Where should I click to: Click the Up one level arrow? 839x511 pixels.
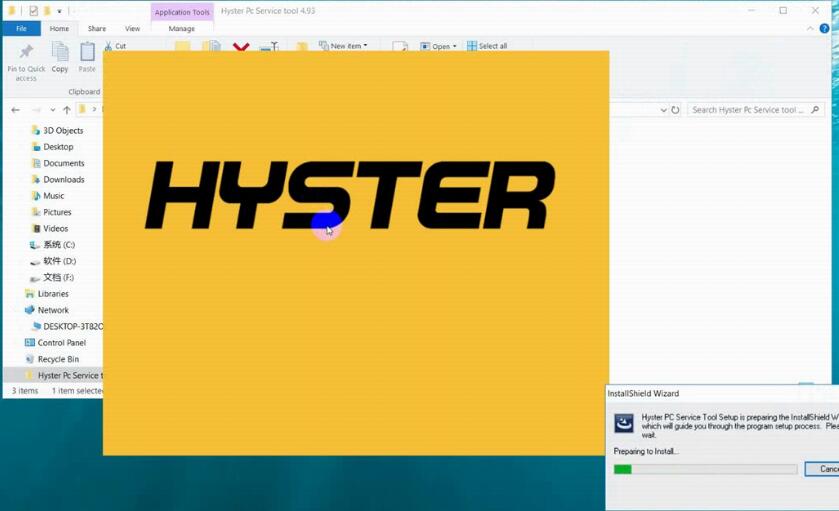point(67,110)
